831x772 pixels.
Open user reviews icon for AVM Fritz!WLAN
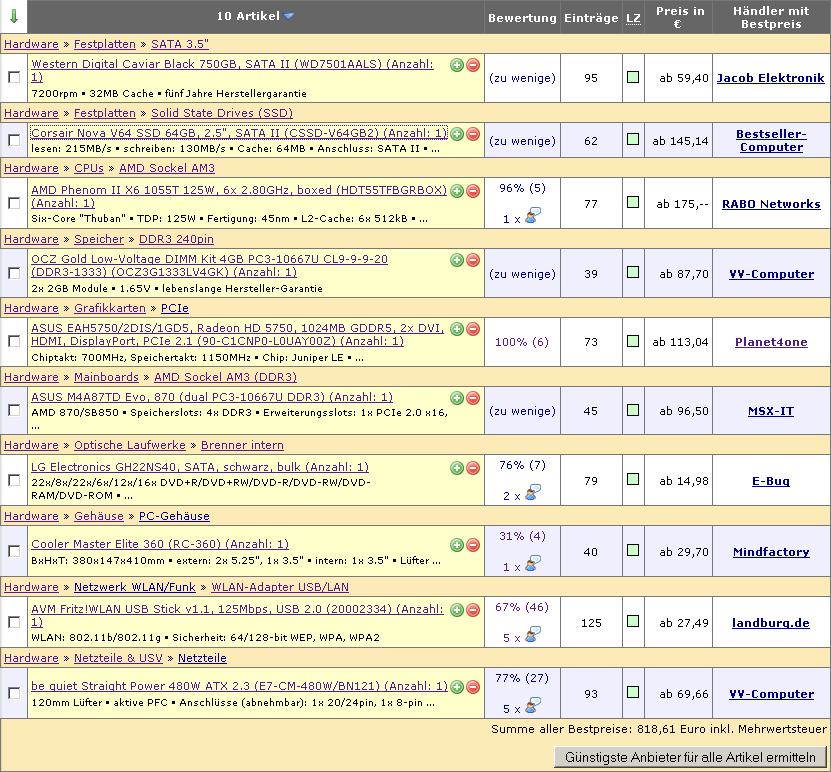tap(533, 635)
